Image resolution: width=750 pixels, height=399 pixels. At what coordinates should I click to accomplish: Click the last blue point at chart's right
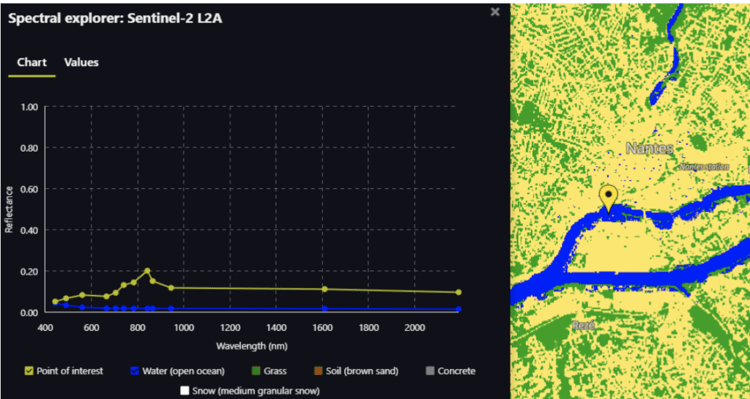click(x=459, y=309)
